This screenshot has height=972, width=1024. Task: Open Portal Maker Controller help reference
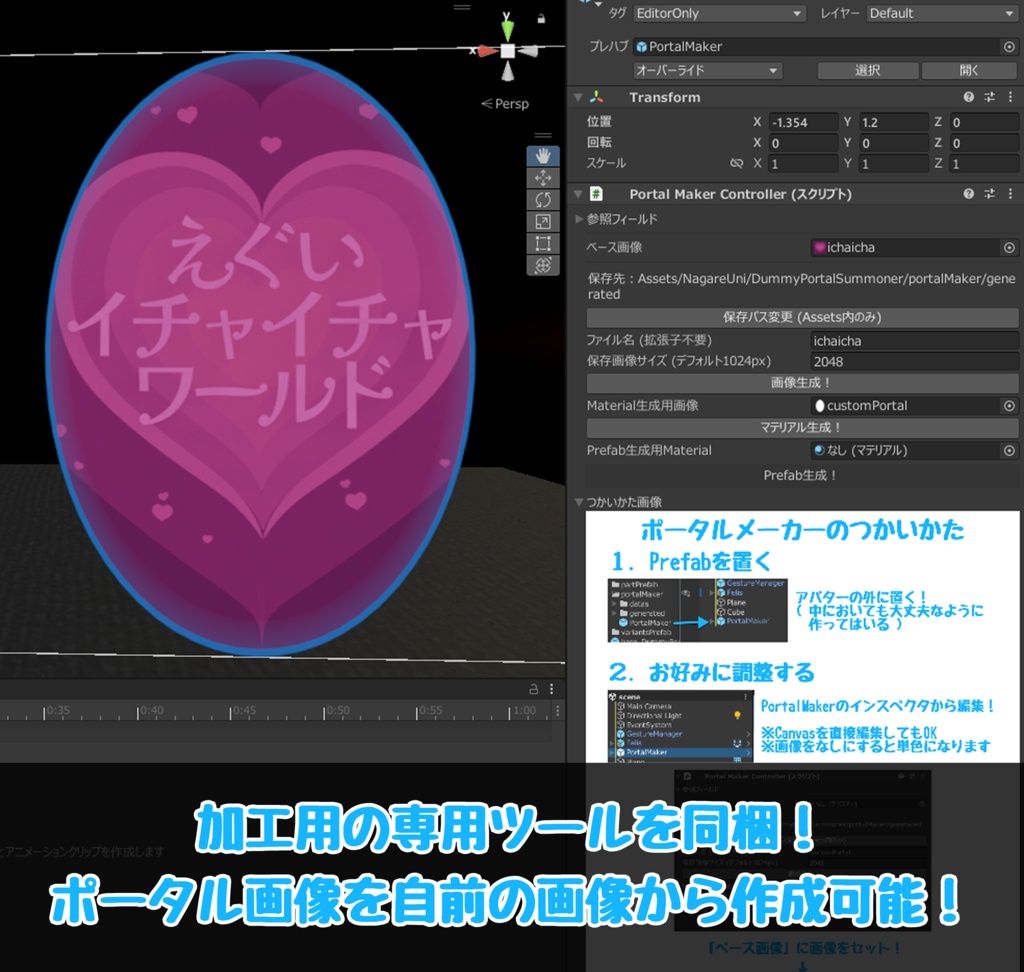pos(968,194)
